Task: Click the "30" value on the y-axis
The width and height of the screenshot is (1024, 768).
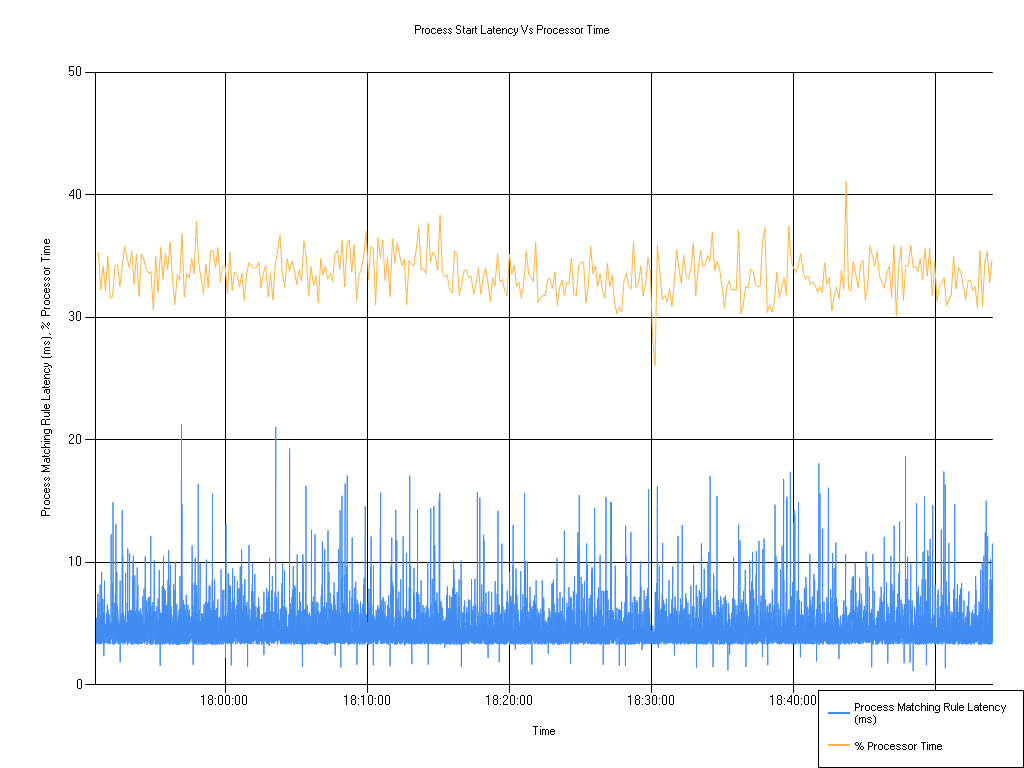Action: pos(73,315)
